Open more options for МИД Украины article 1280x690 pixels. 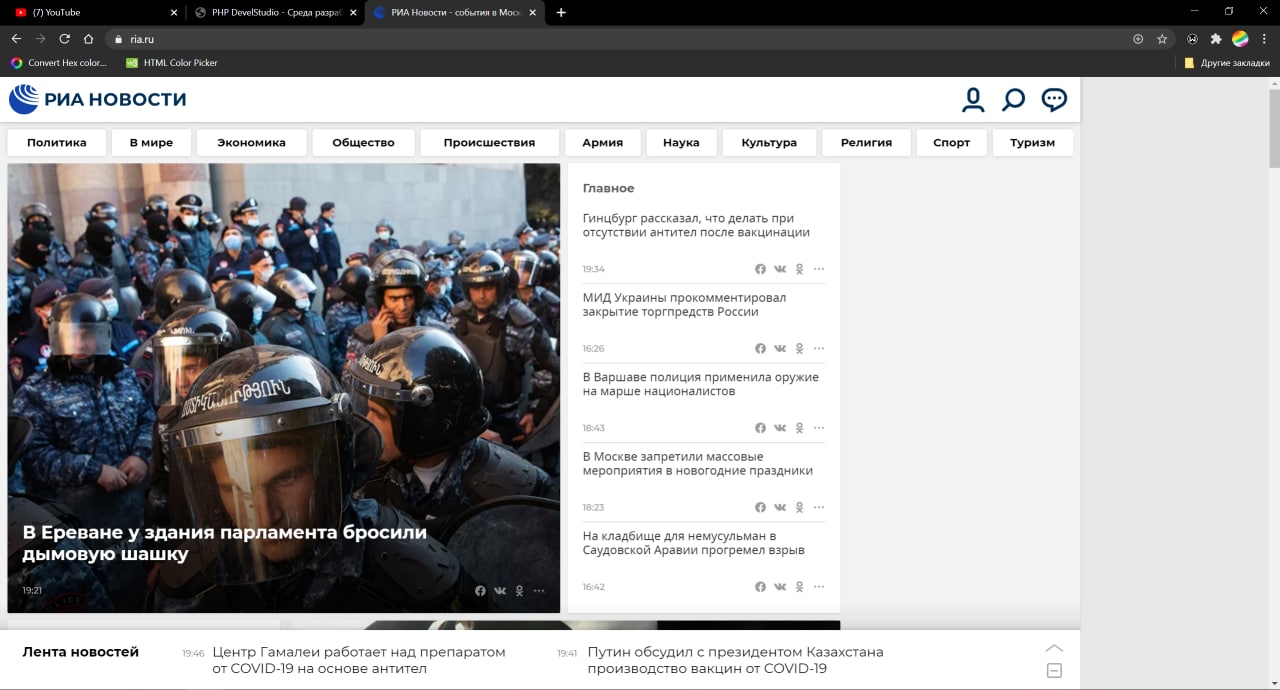[819, 348]
